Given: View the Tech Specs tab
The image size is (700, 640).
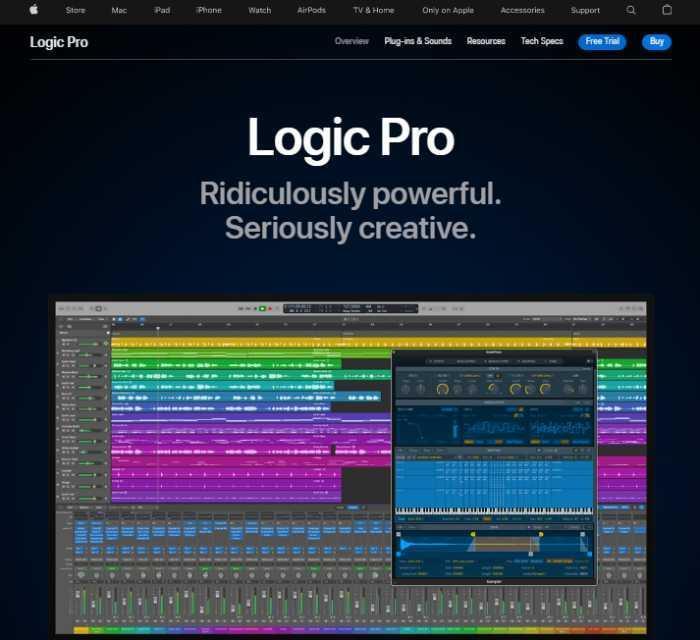Looking at the screenshot, I should coord(542,41).
